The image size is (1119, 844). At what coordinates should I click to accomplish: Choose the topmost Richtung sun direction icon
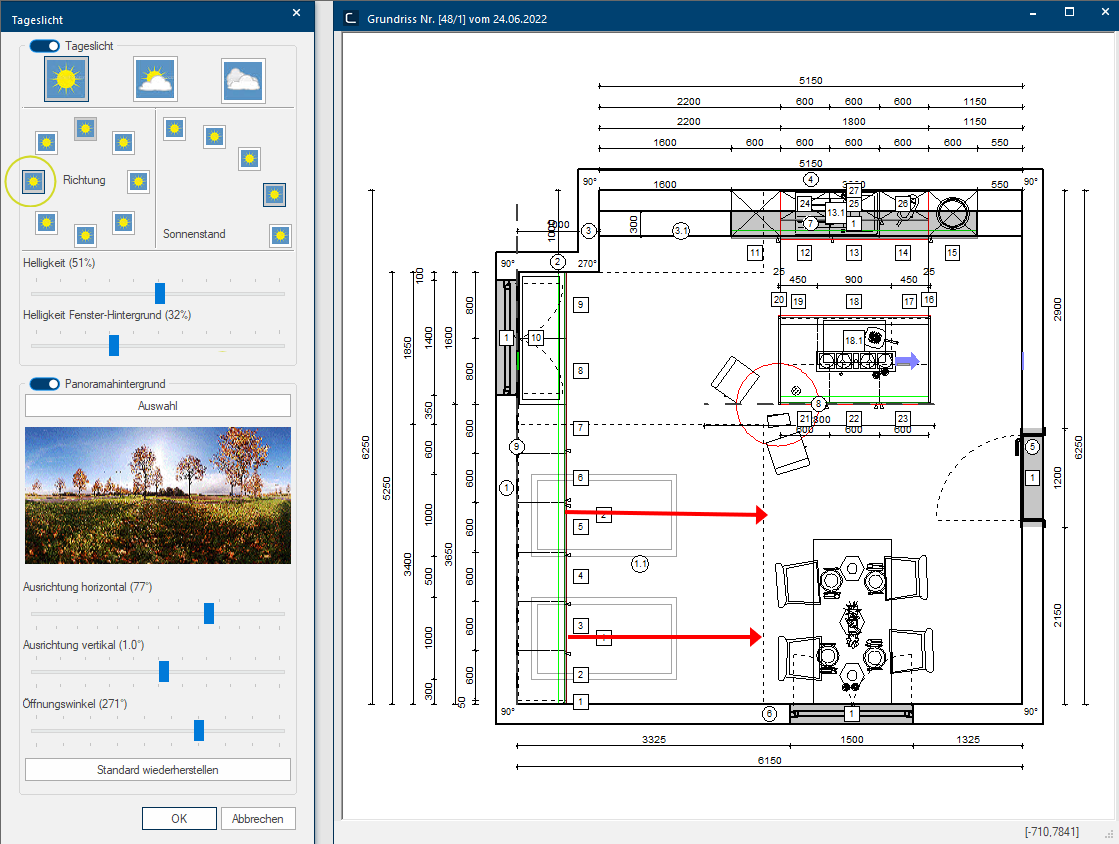86,128
